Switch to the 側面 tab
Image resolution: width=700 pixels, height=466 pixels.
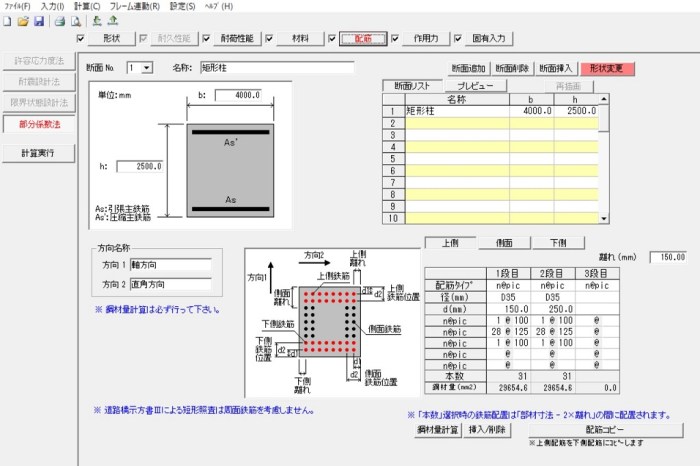pos(504,243)
